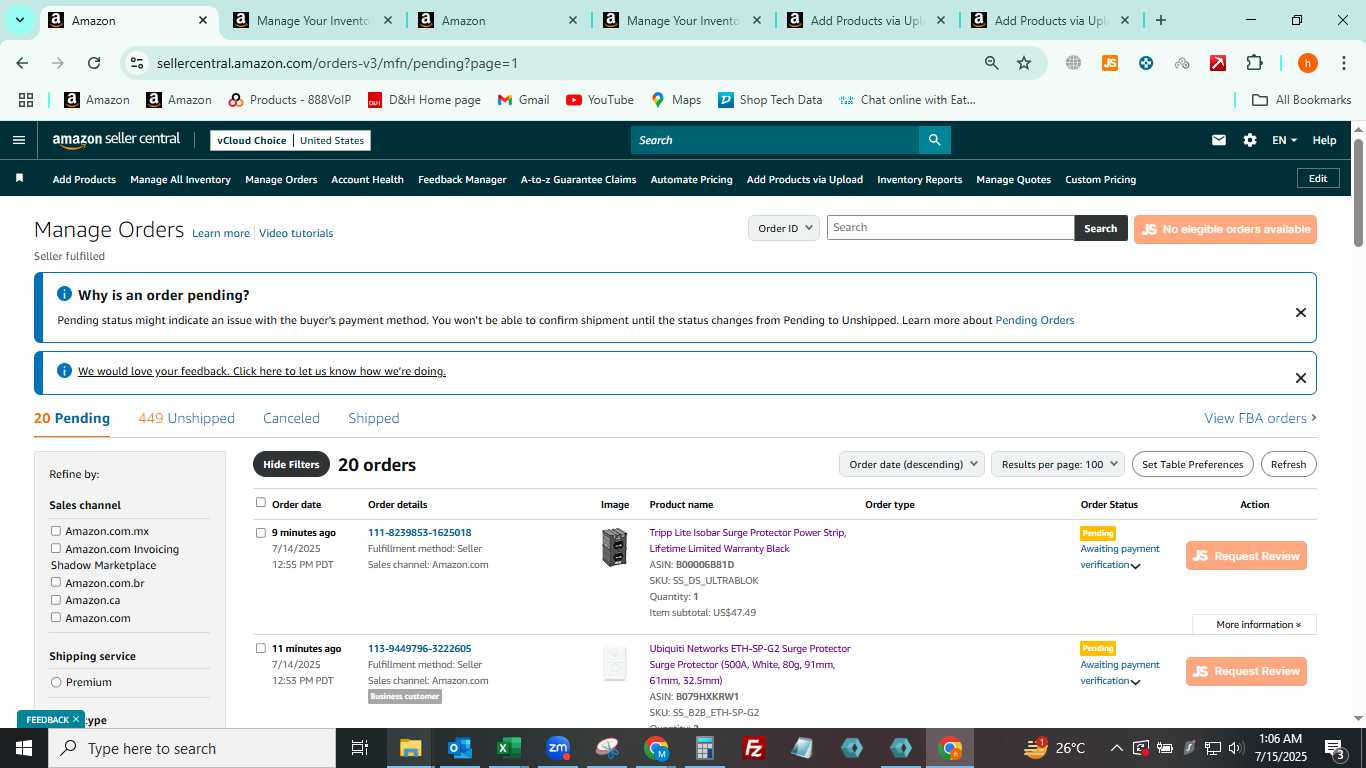1366x768 pixels.
Task: Open Chrome extensions puzzle icon
Action: (1254, 63)
